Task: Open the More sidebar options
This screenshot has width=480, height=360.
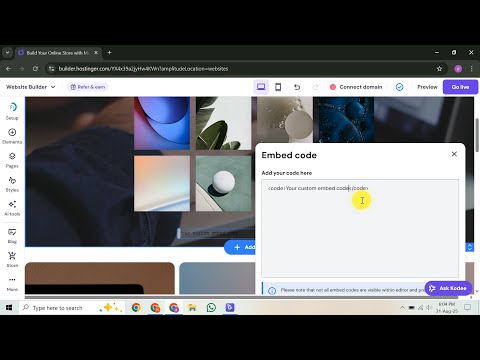Action: [x=12, y=283]
